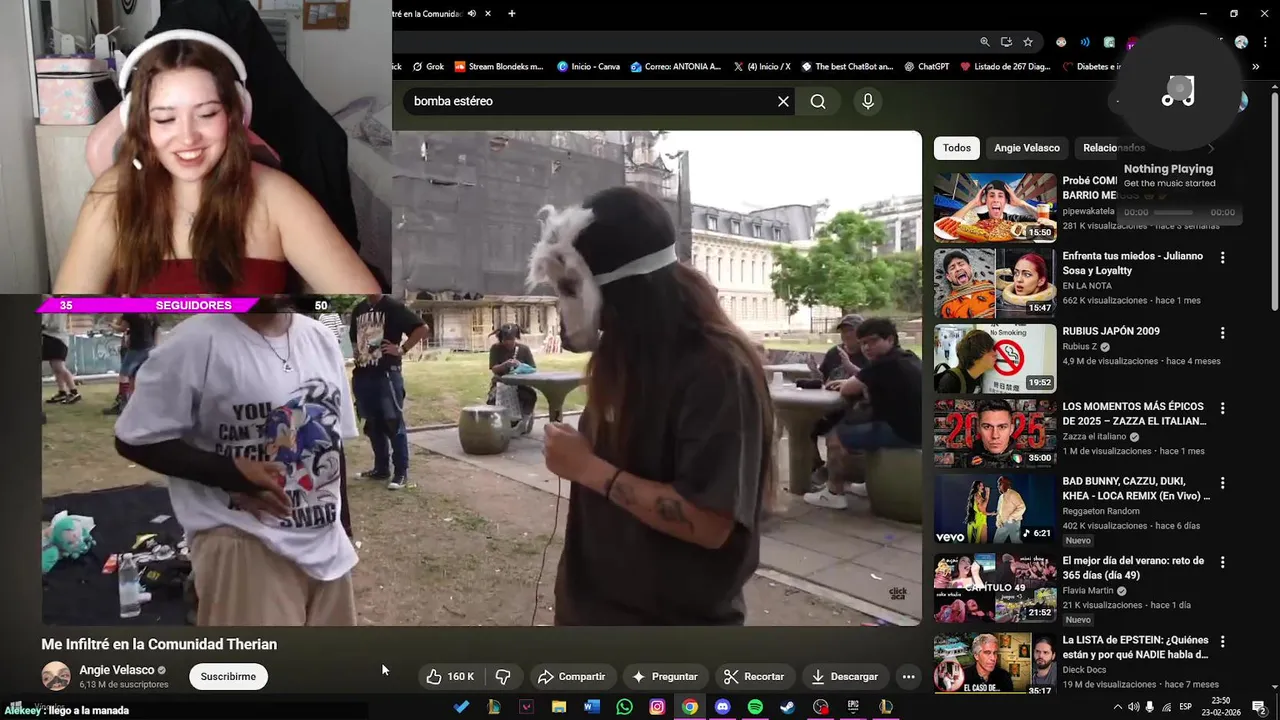Click the install app icon in address bar

coord(1006,42)
